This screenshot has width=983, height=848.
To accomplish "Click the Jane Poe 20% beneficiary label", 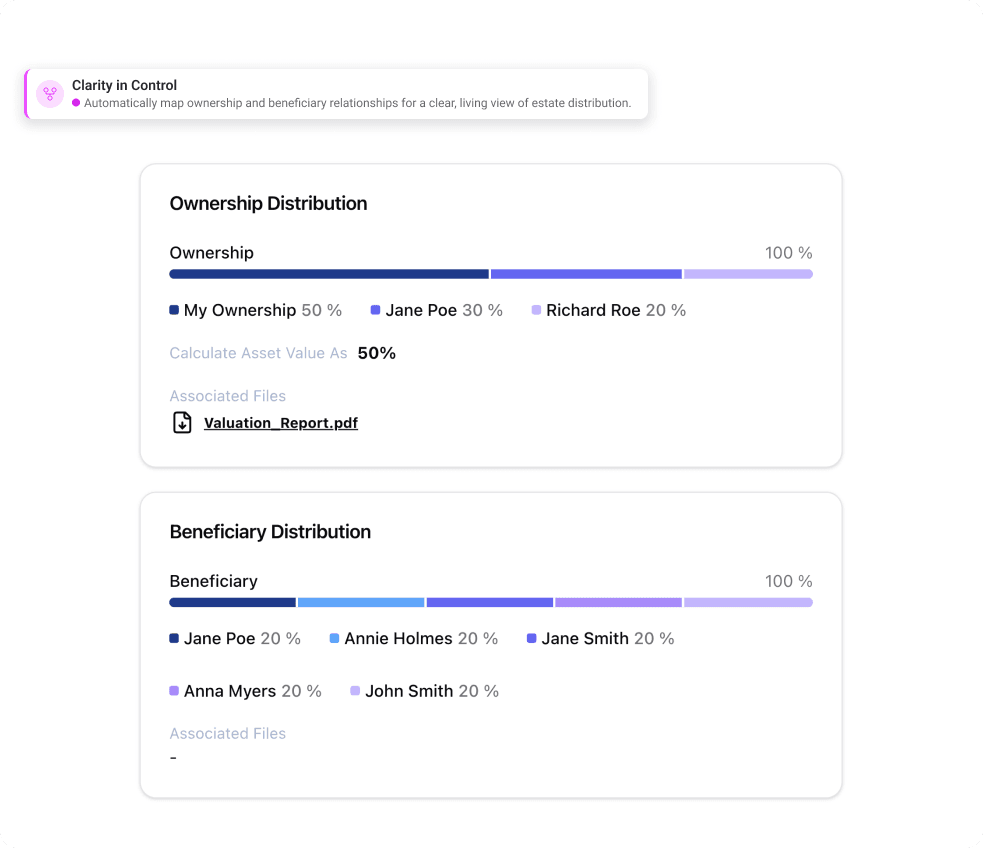I will click(242, 638).
